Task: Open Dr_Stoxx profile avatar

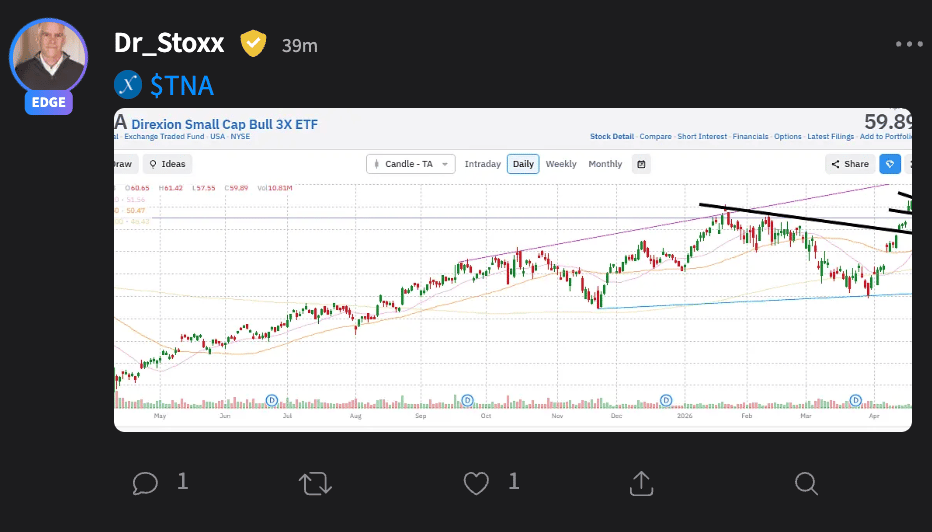Action: click(x=48, y=57)
